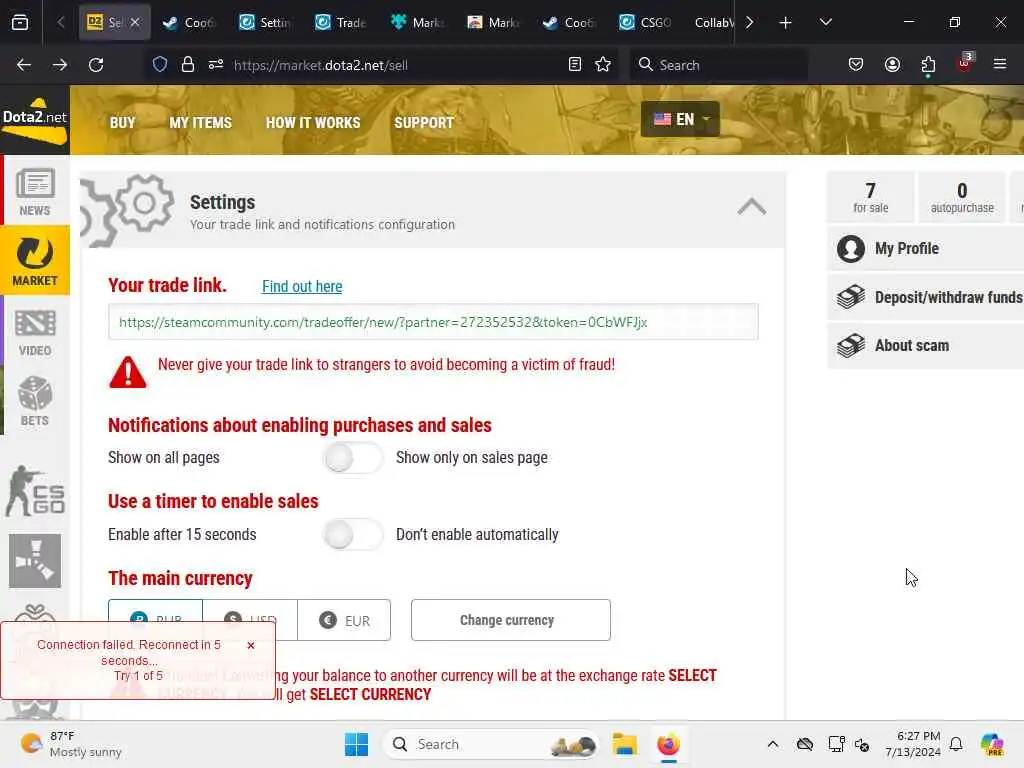Open the News section in sidebar
1024x768 pixels.
pos(35,191)
